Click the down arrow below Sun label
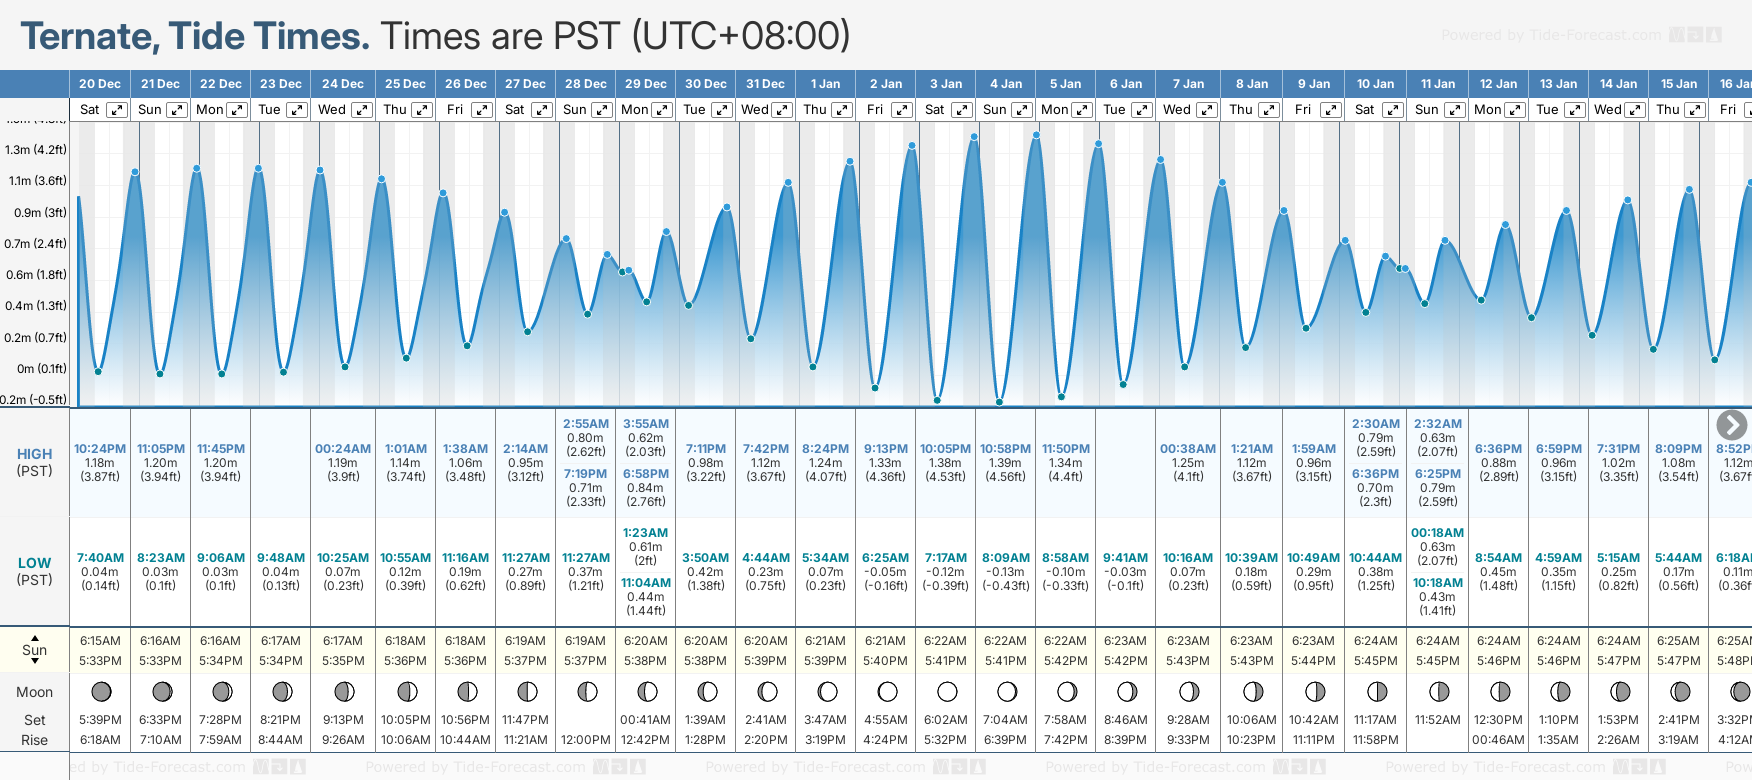This screenshot has height=780, width=1752. pos(35,663)
